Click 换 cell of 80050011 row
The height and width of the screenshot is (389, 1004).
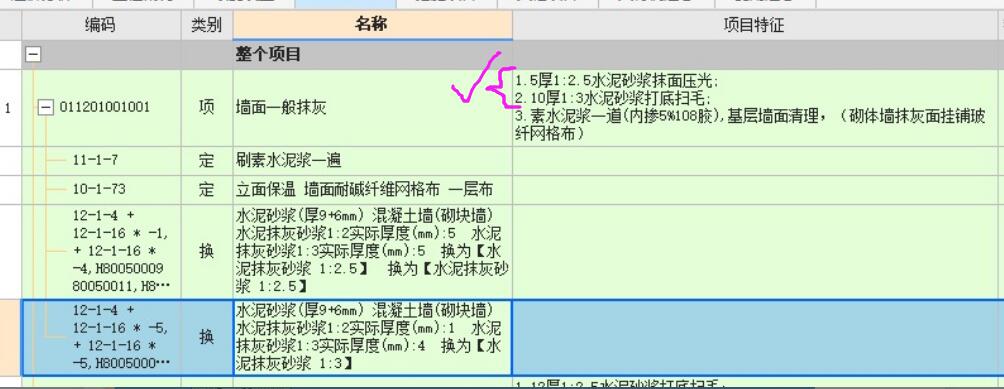[x=206, y=251]
